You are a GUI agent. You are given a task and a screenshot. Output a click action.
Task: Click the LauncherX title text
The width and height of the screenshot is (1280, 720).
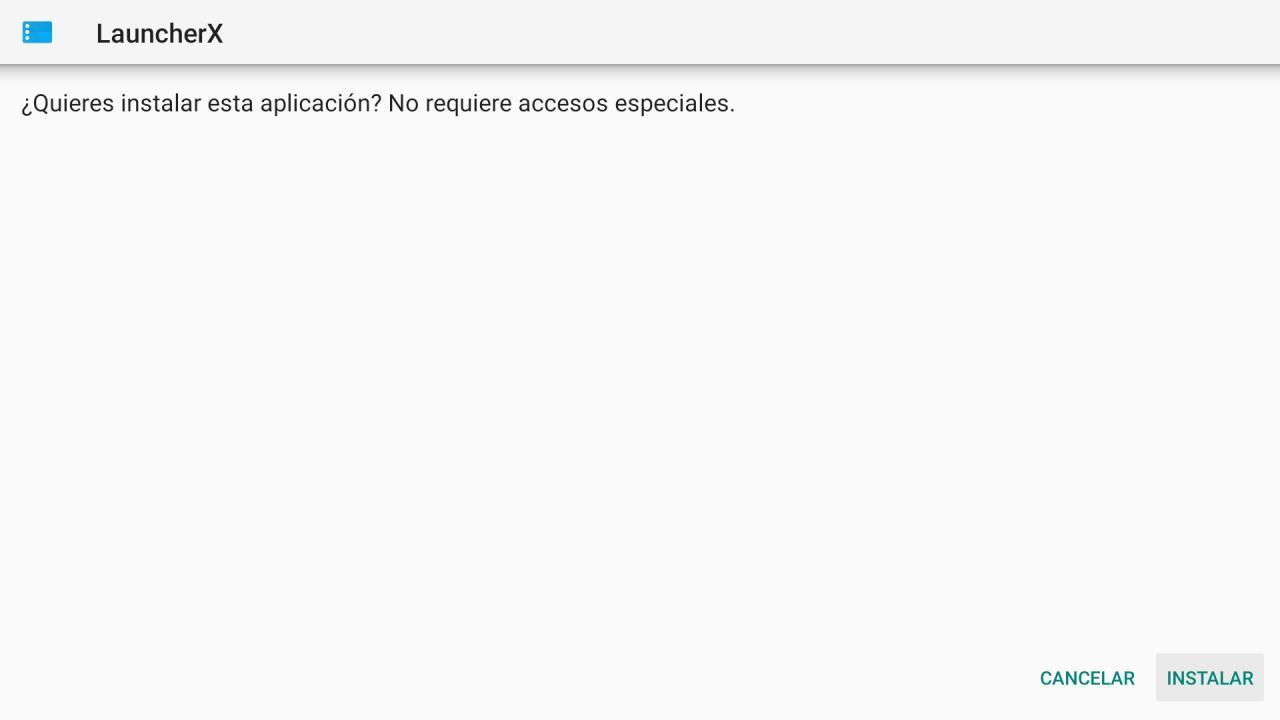[159, 33]
